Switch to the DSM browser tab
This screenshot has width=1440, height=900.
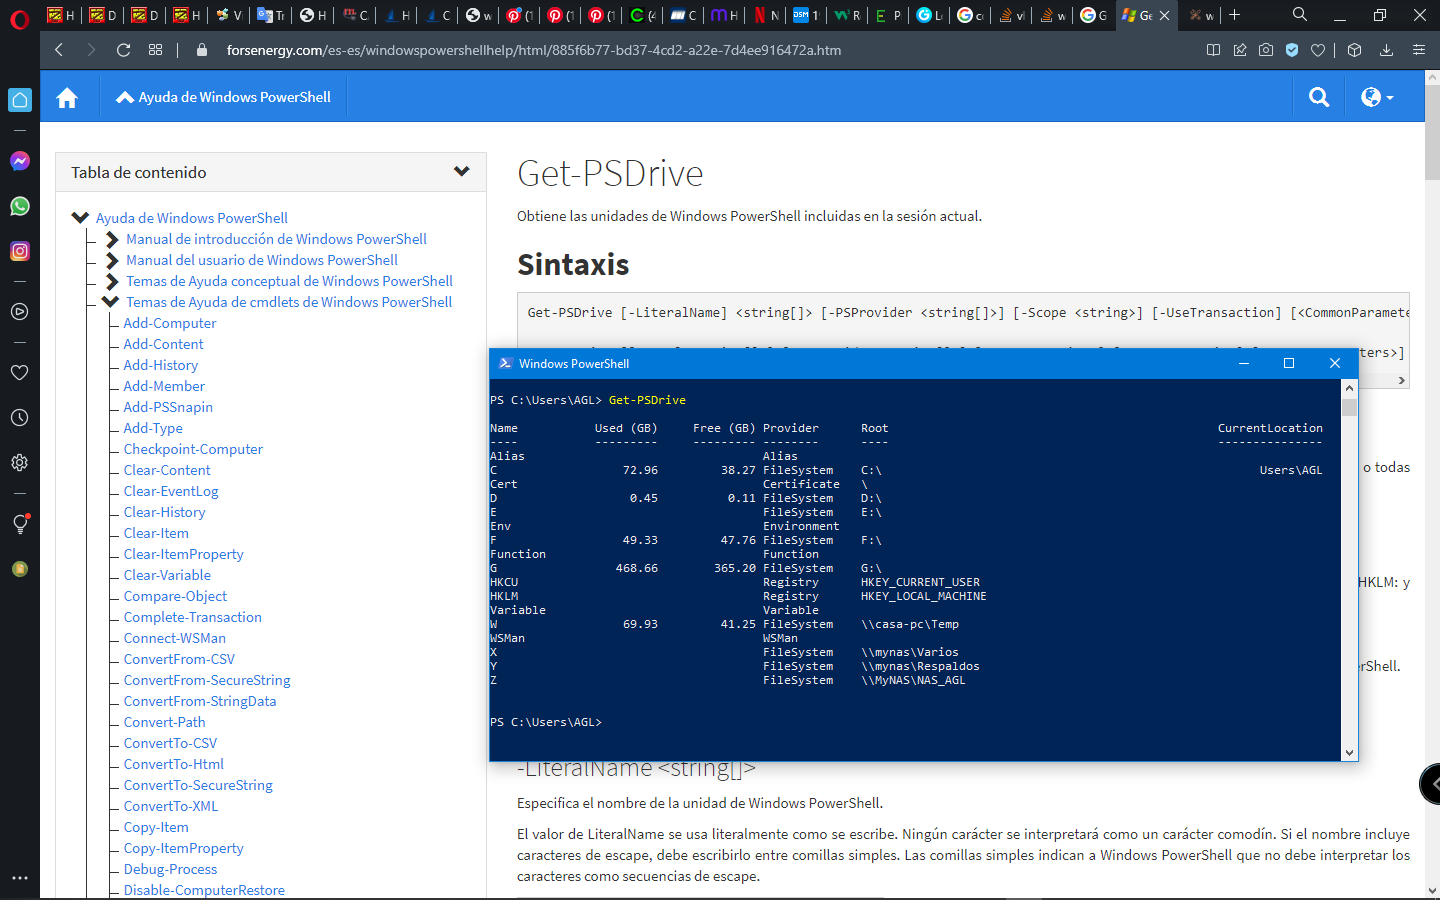pyautogui.click(x=806, y=15)
